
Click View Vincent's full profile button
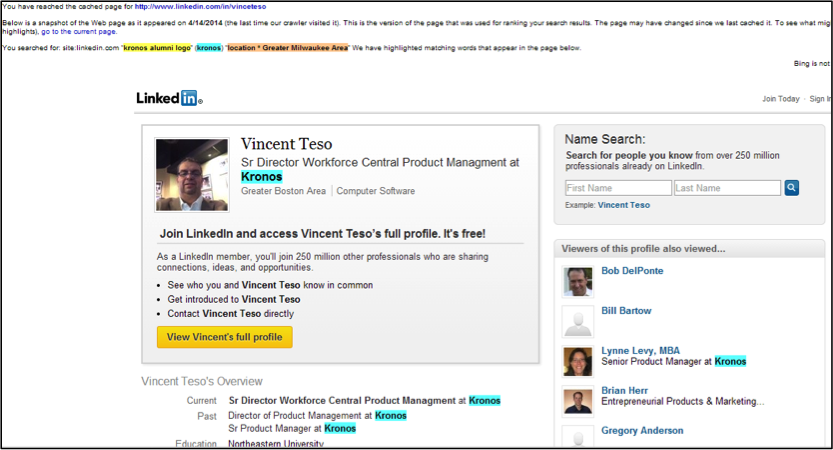tap(225, 337)
